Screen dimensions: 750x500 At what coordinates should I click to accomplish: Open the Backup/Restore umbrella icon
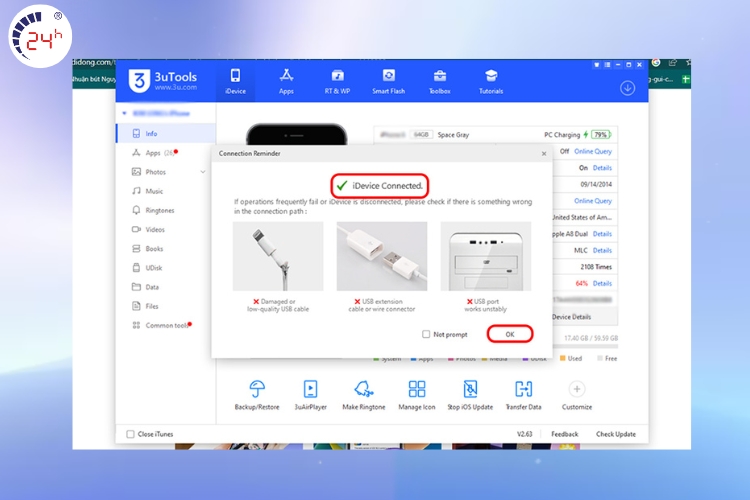pyautogui.click(x=256, y=390)
